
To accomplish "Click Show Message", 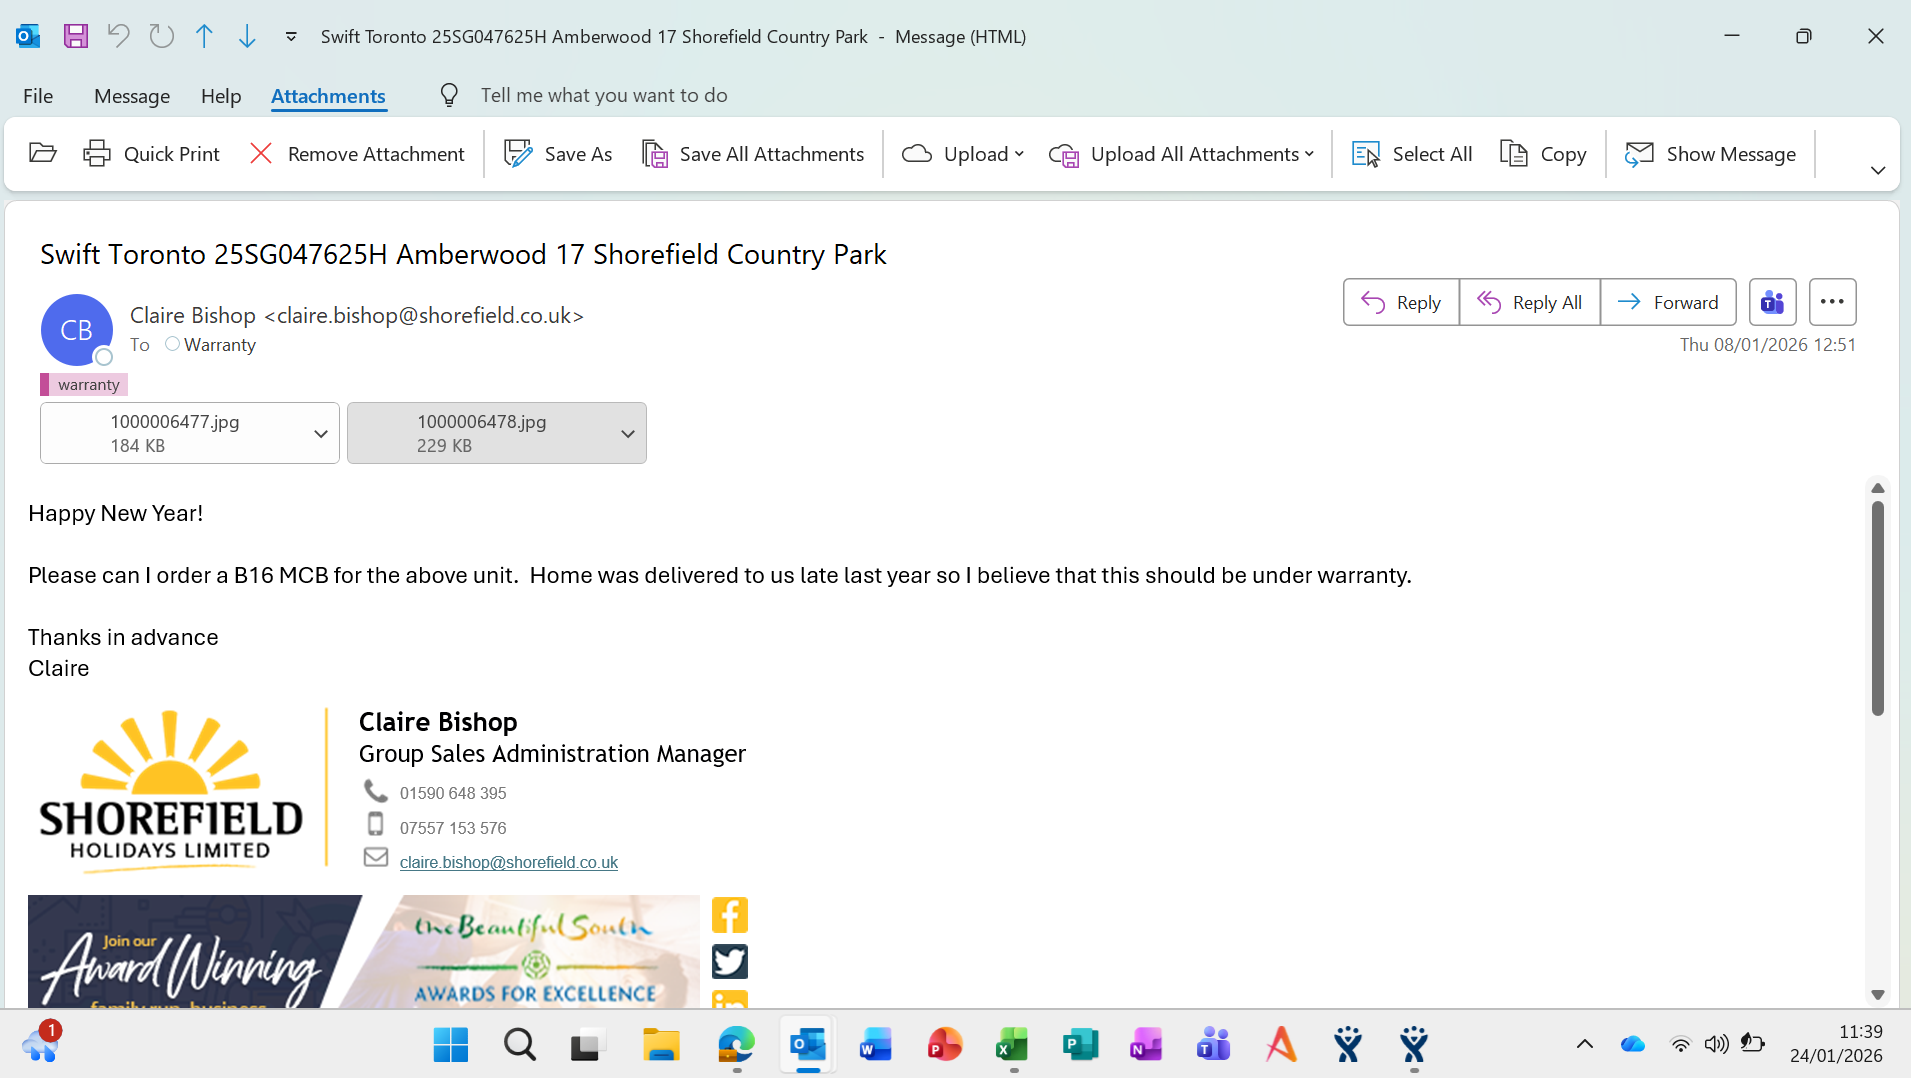I will coord(1711,154).
